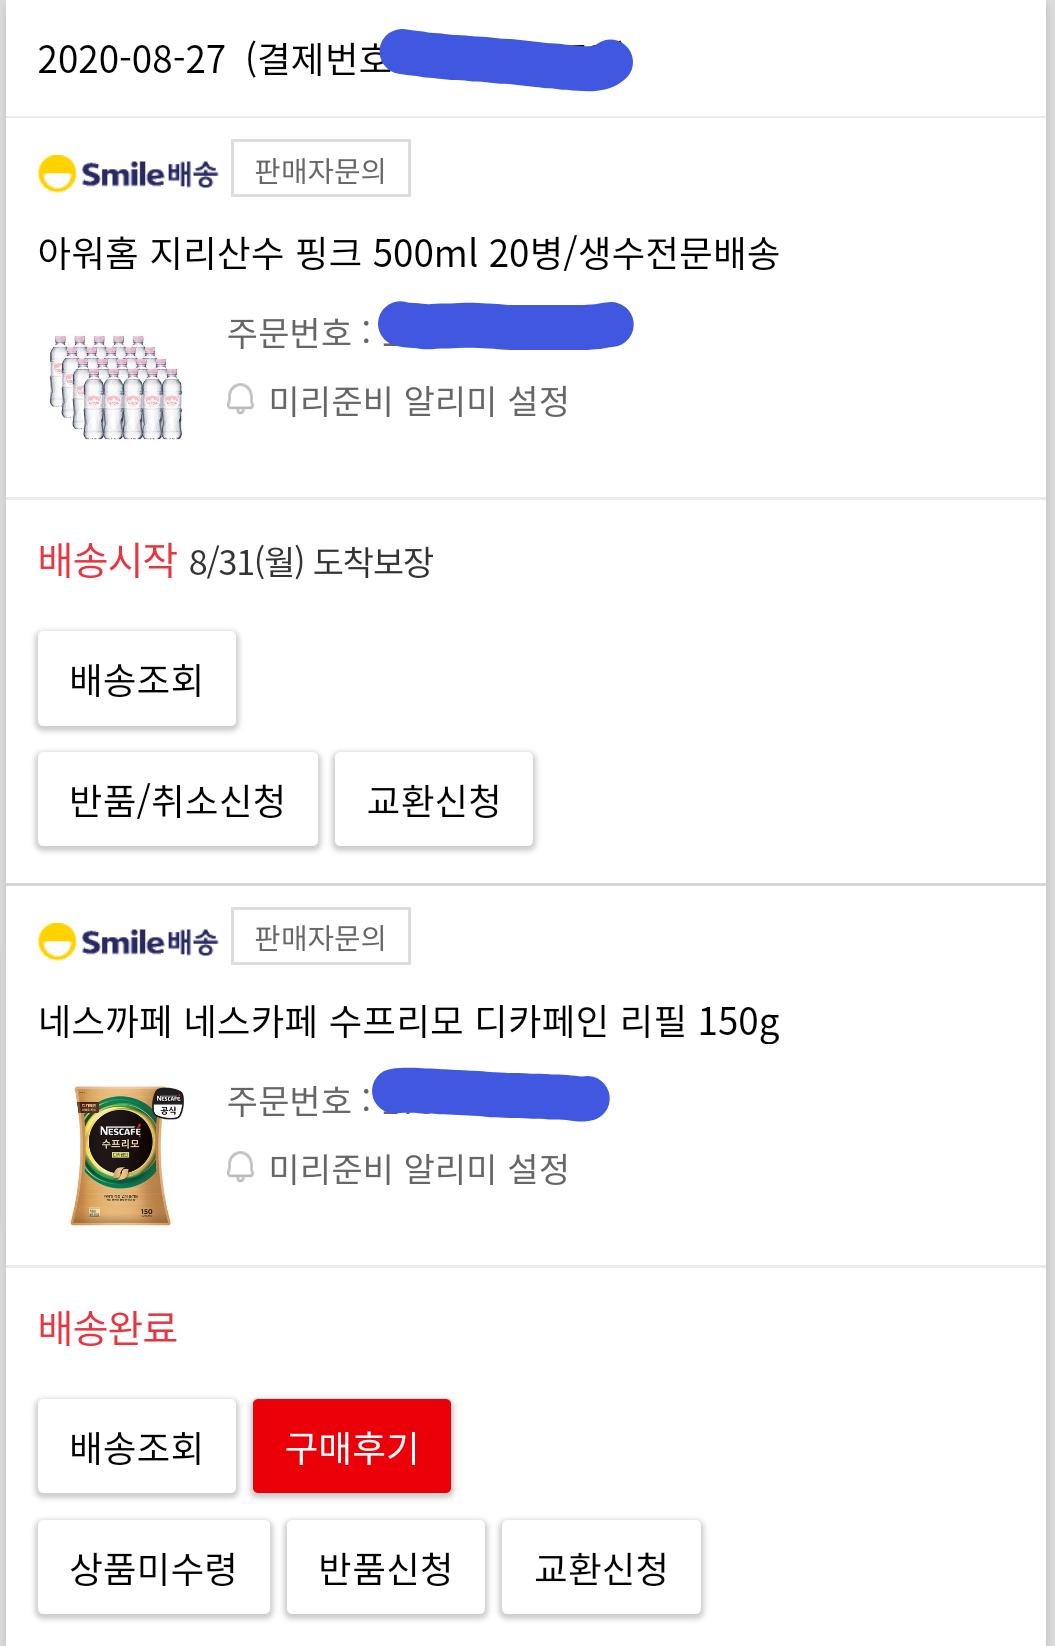Click 교환신청 under the water order
The image size is (1055, 1646).
point(433,800)
